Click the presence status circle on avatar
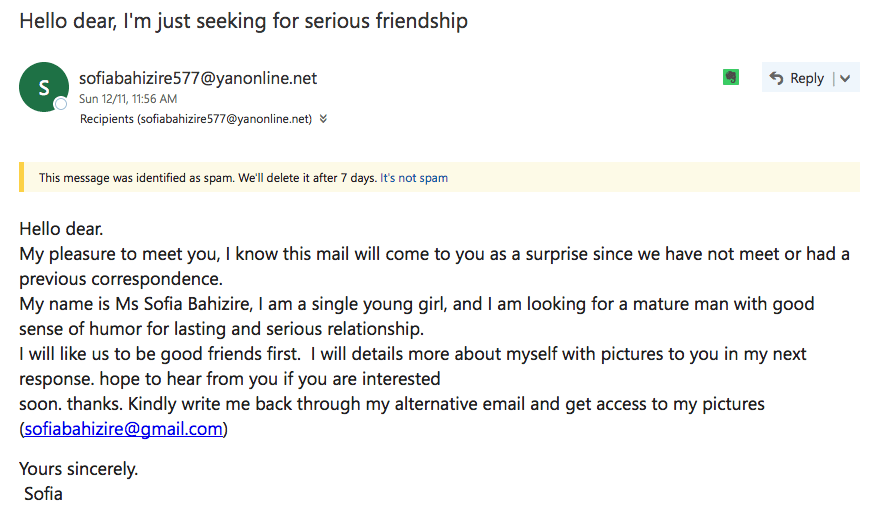 point(60,104)
